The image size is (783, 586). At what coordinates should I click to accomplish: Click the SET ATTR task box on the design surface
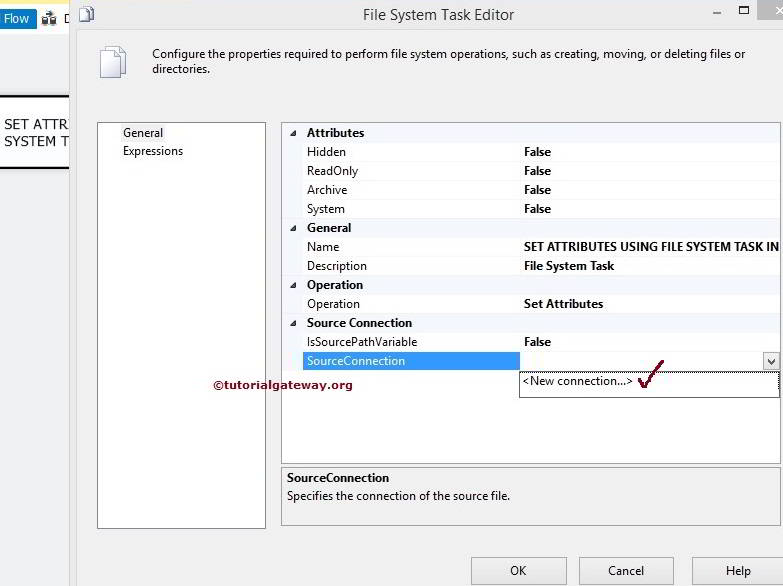(34, 132)
